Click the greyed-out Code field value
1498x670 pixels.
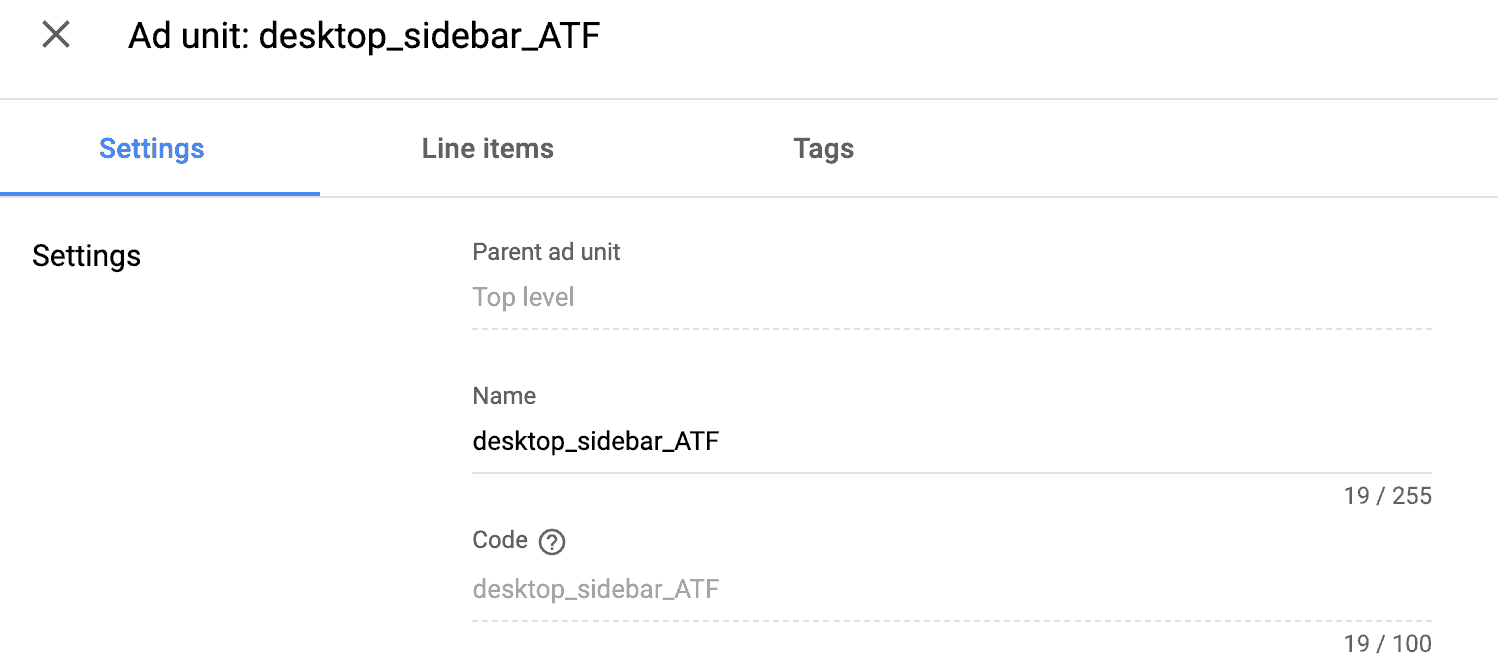click(596, 589)
